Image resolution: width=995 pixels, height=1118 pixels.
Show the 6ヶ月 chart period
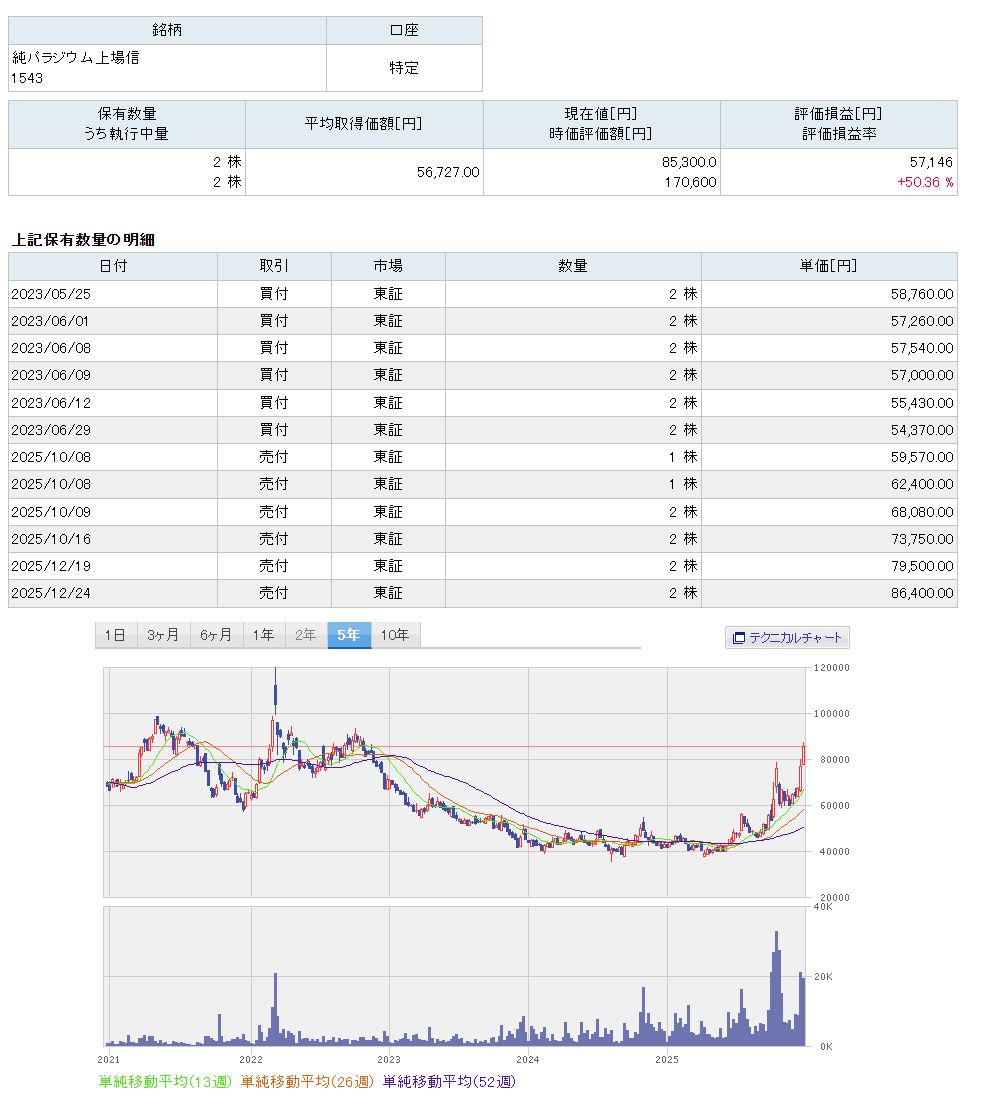coord(215,635)
